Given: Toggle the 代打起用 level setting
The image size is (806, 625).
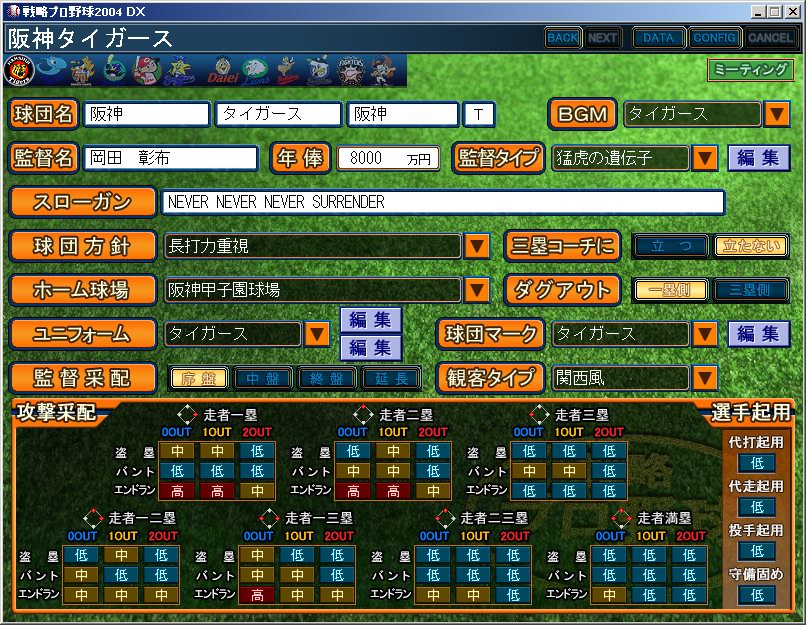Looking at the screenshot, I should click(x=757, y=463).
